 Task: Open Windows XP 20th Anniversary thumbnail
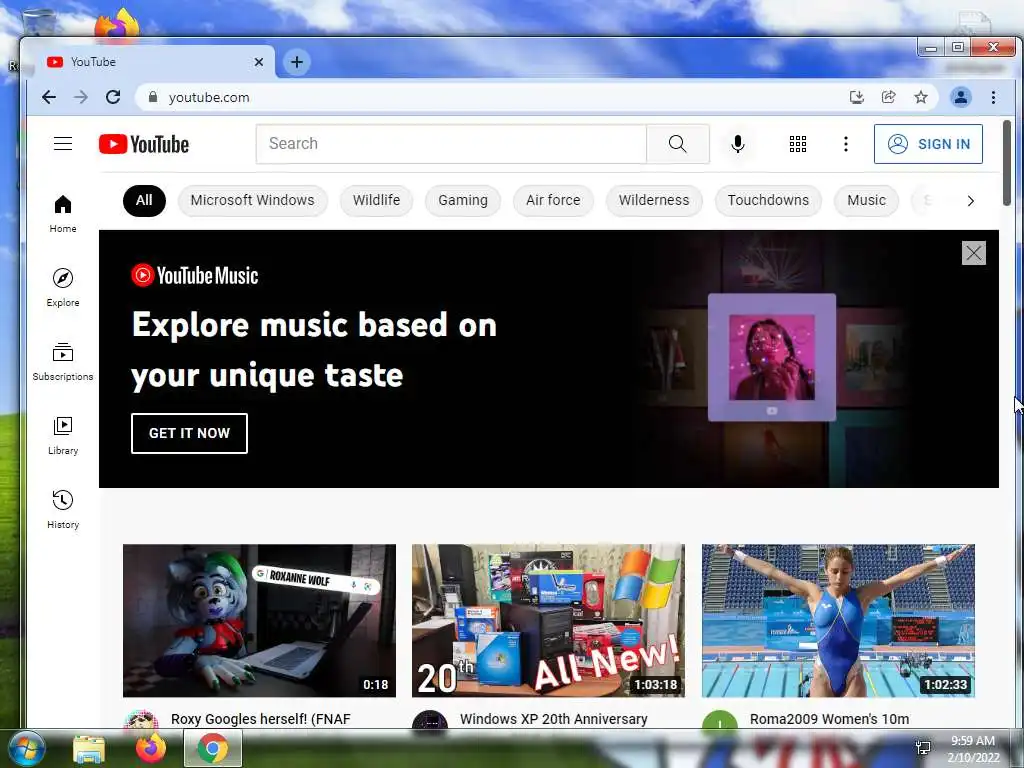549,620
